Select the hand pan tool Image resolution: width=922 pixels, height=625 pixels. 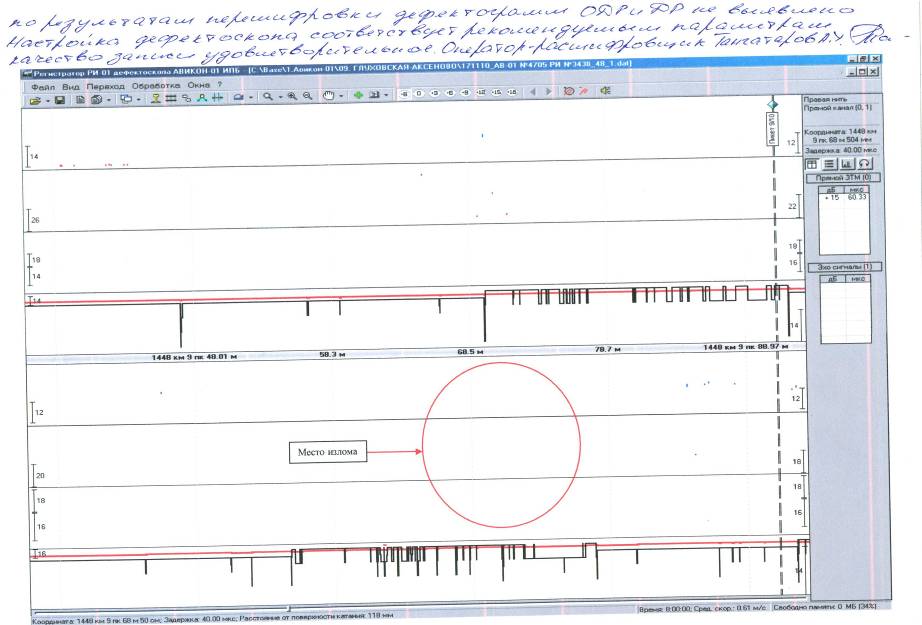(327, 100)
